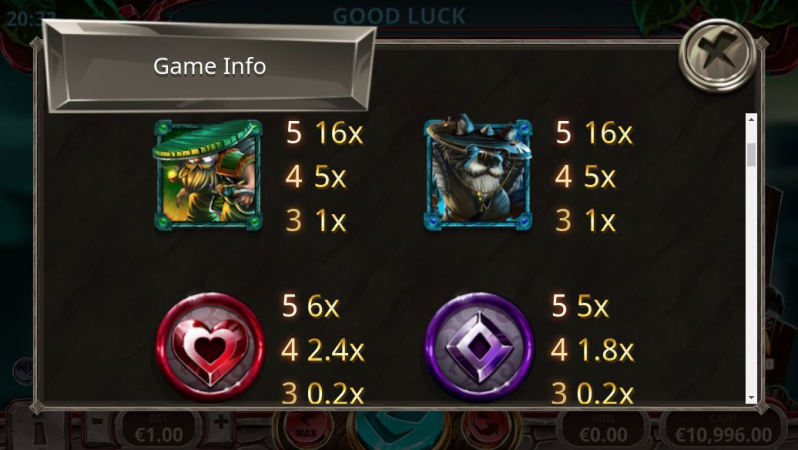Click the dimmed MAX bet button
The height and width of the screenshot is (450, 798).
[305, 429]
